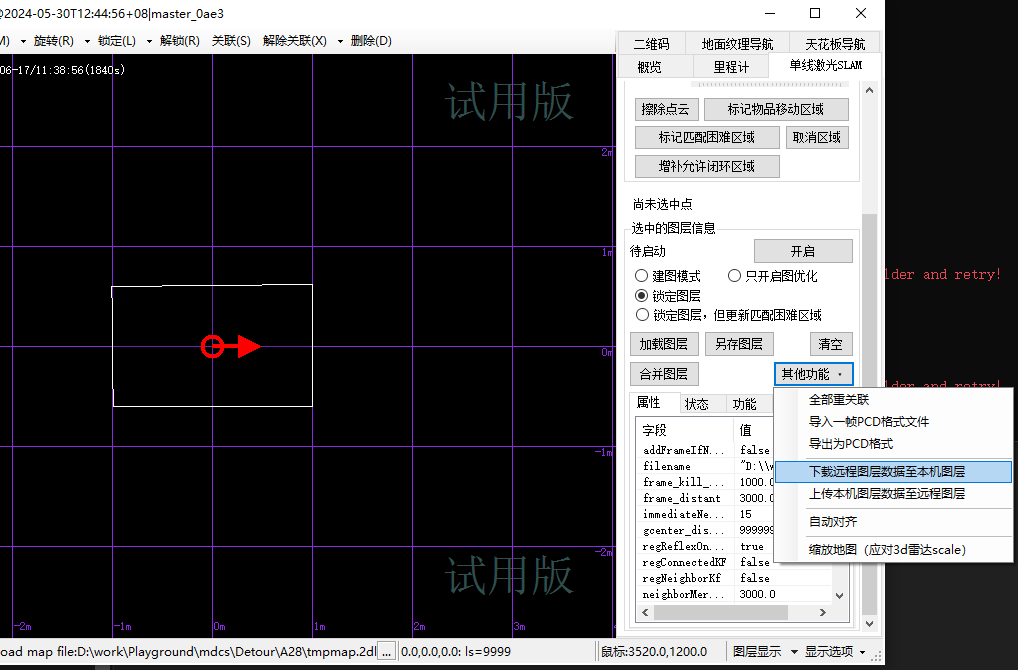Select 导出为PCD格式 menu entry

click(x=850, y=444)
